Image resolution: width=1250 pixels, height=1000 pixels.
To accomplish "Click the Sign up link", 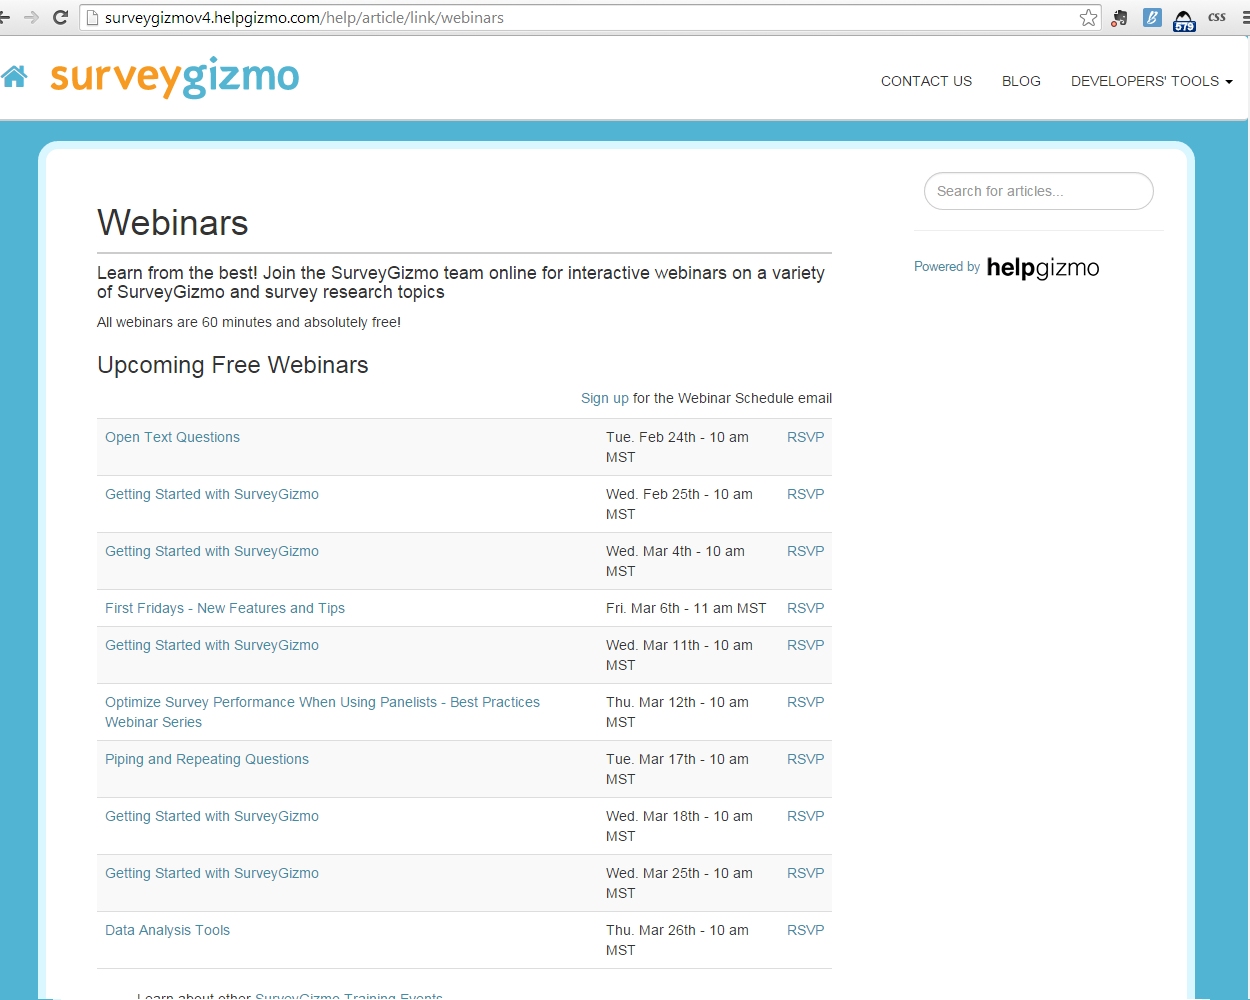I will (x=605, y=398).
